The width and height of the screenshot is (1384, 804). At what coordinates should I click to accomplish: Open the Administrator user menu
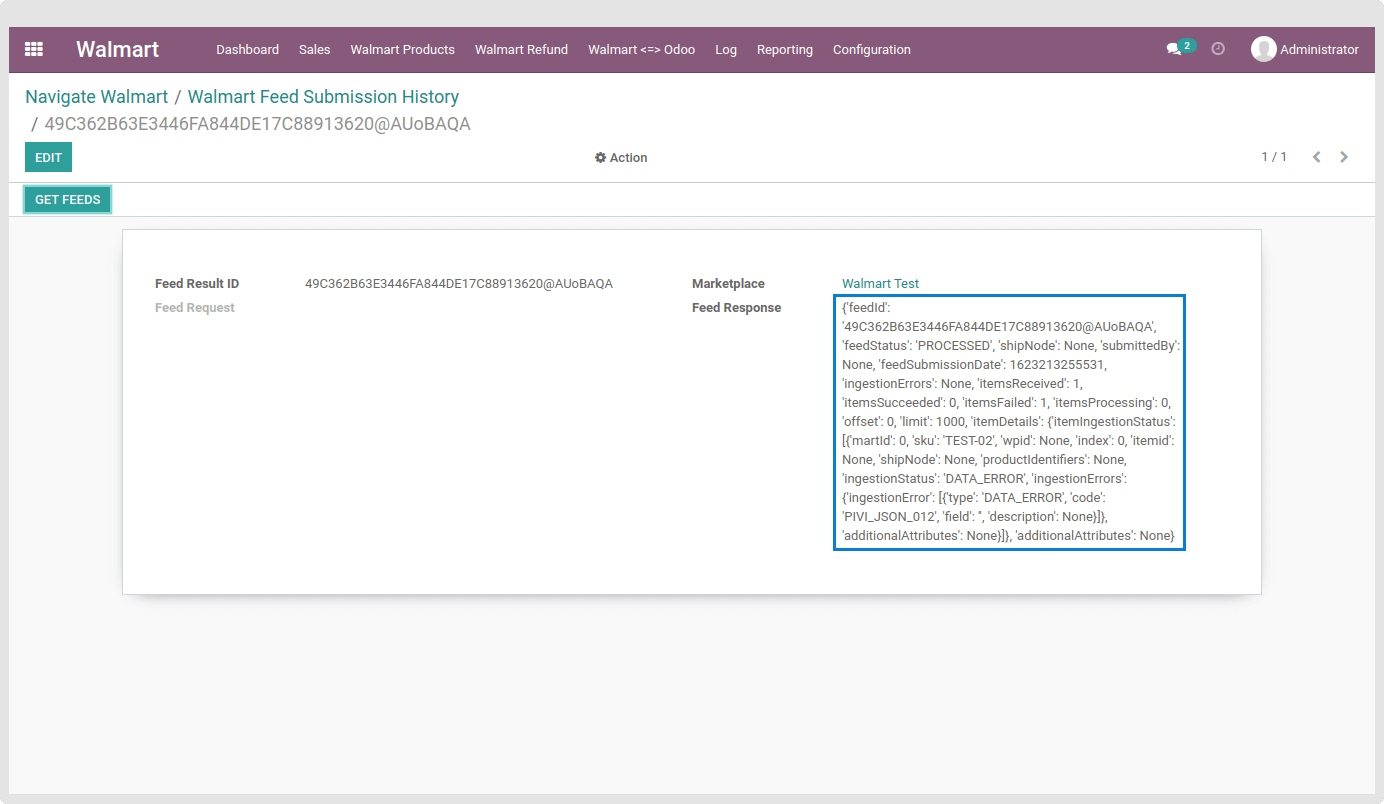coord(1305,49)
